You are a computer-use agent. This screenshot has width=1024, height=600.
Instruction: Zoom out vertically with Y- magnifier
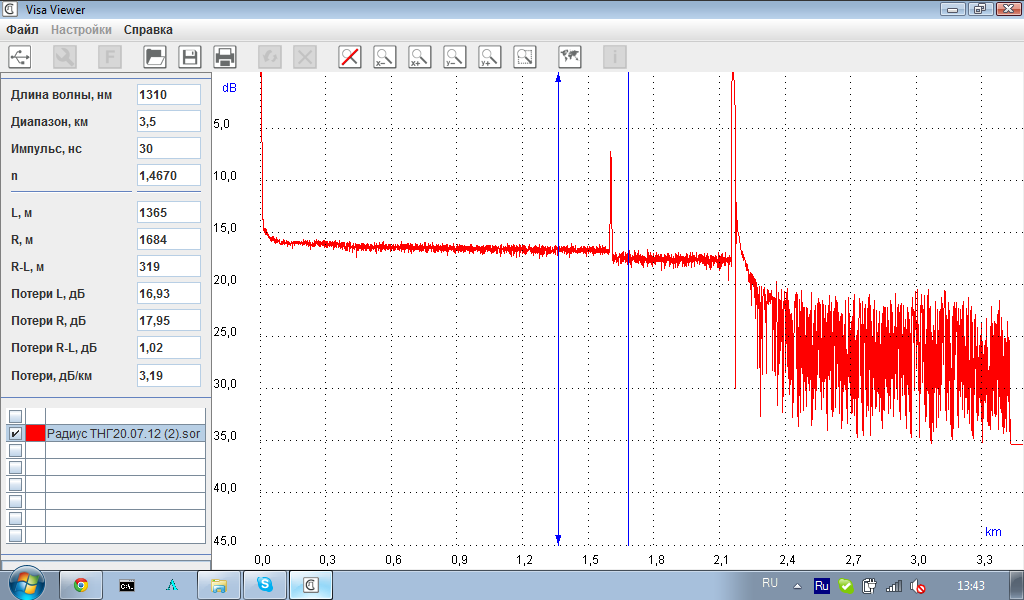[455, 57]
